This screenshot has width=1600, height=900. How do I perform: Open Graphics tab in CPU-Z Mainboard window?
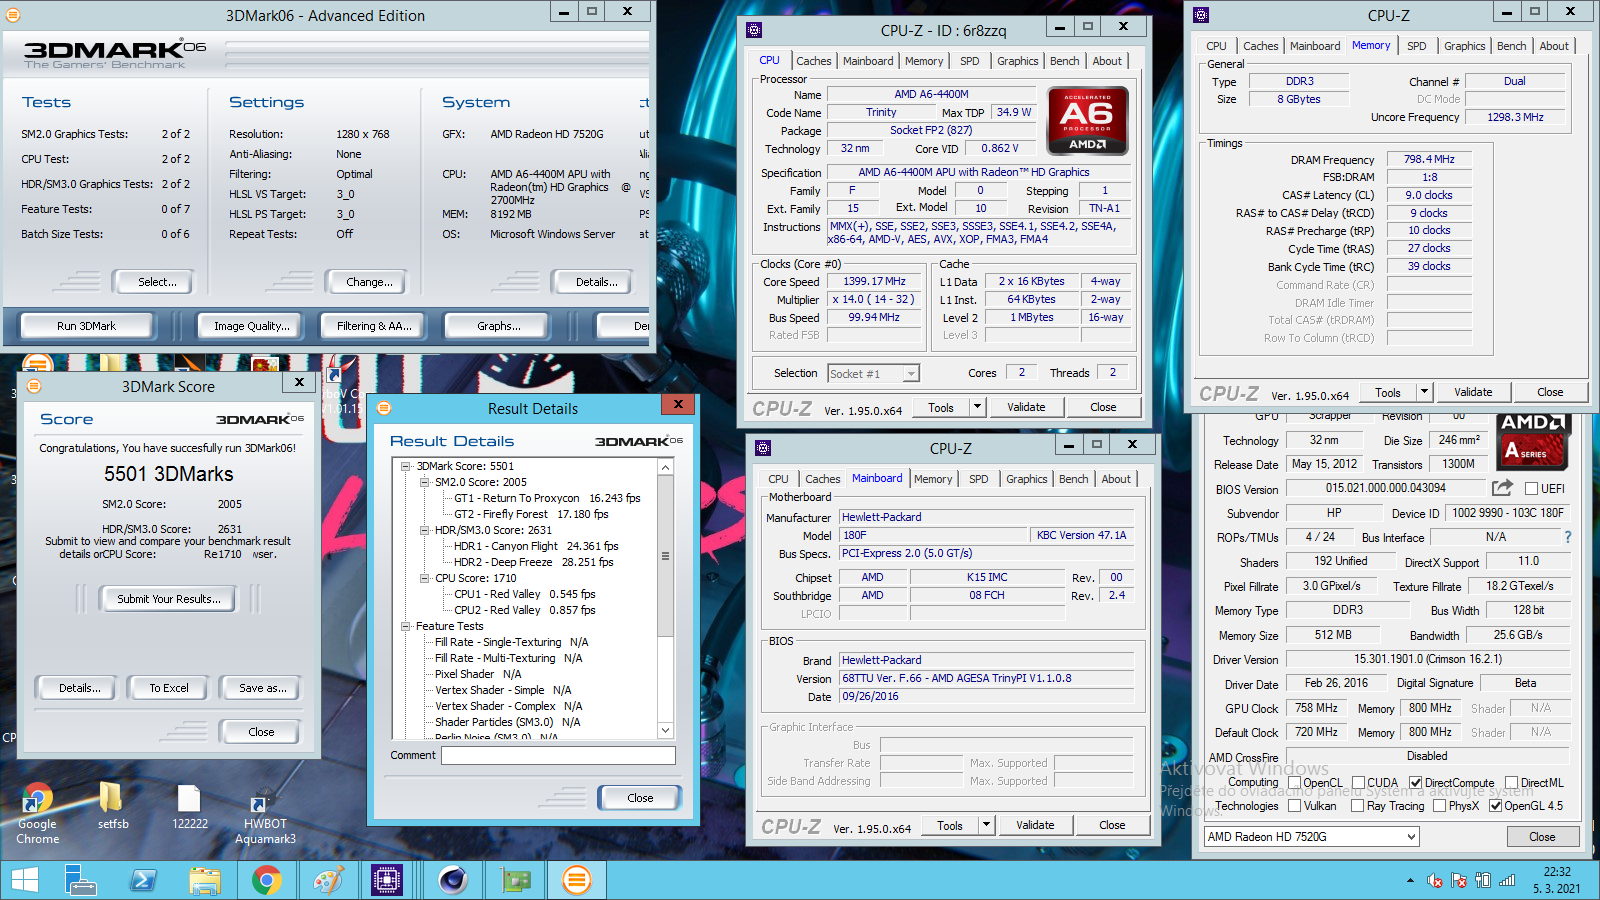pyautogui.click(x=1026, y=479)
